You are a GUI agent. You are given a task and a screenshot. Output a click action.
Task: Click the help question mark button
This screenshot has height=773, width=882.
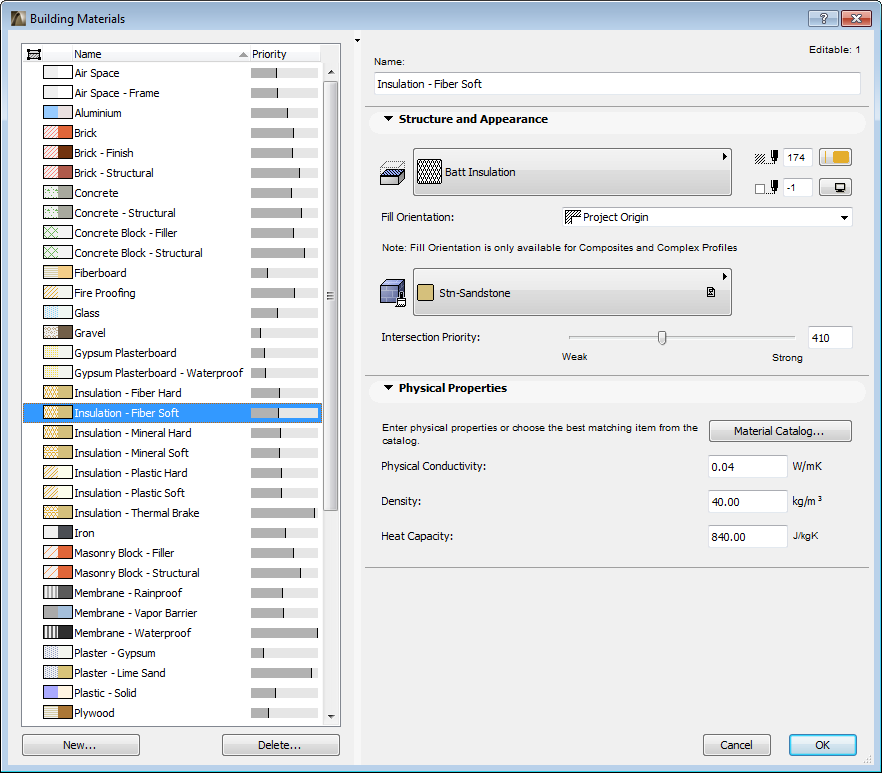coord(824,19)
